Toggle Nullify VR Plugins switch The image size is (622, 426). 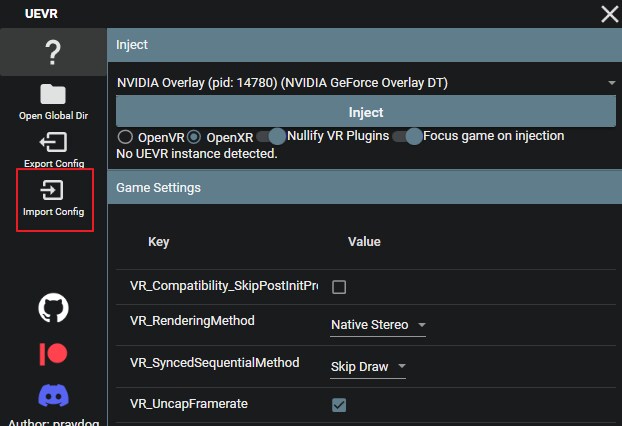[x=270, y=136]
